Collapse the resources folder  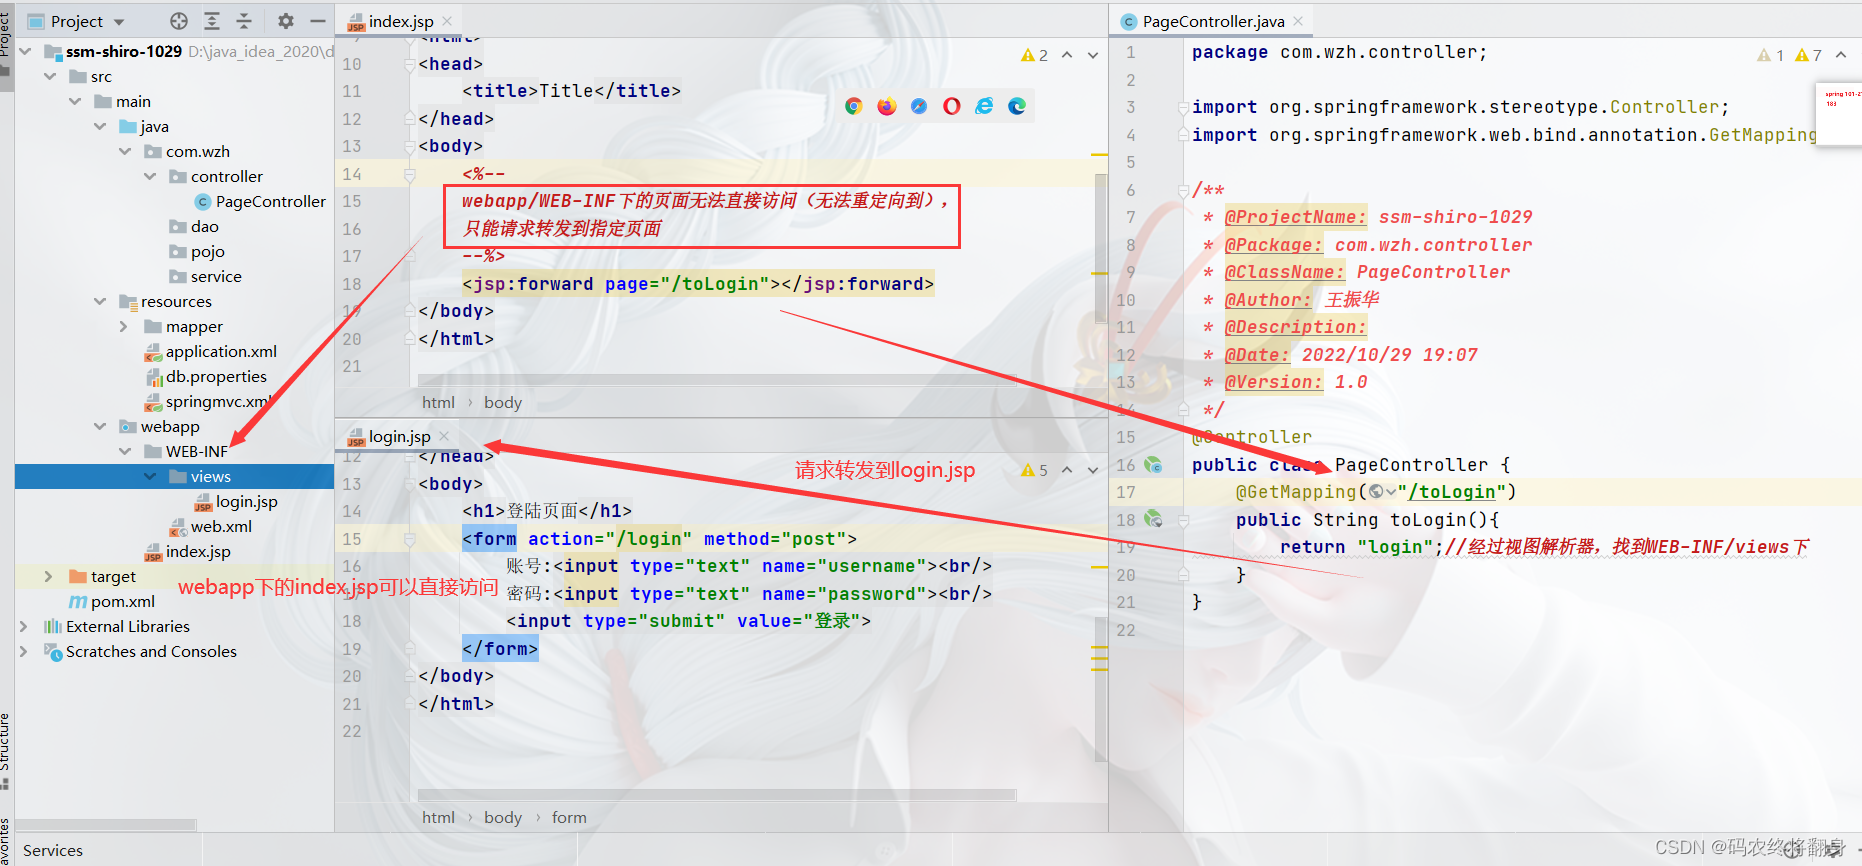pyautogui.click(x=100, y=301)
